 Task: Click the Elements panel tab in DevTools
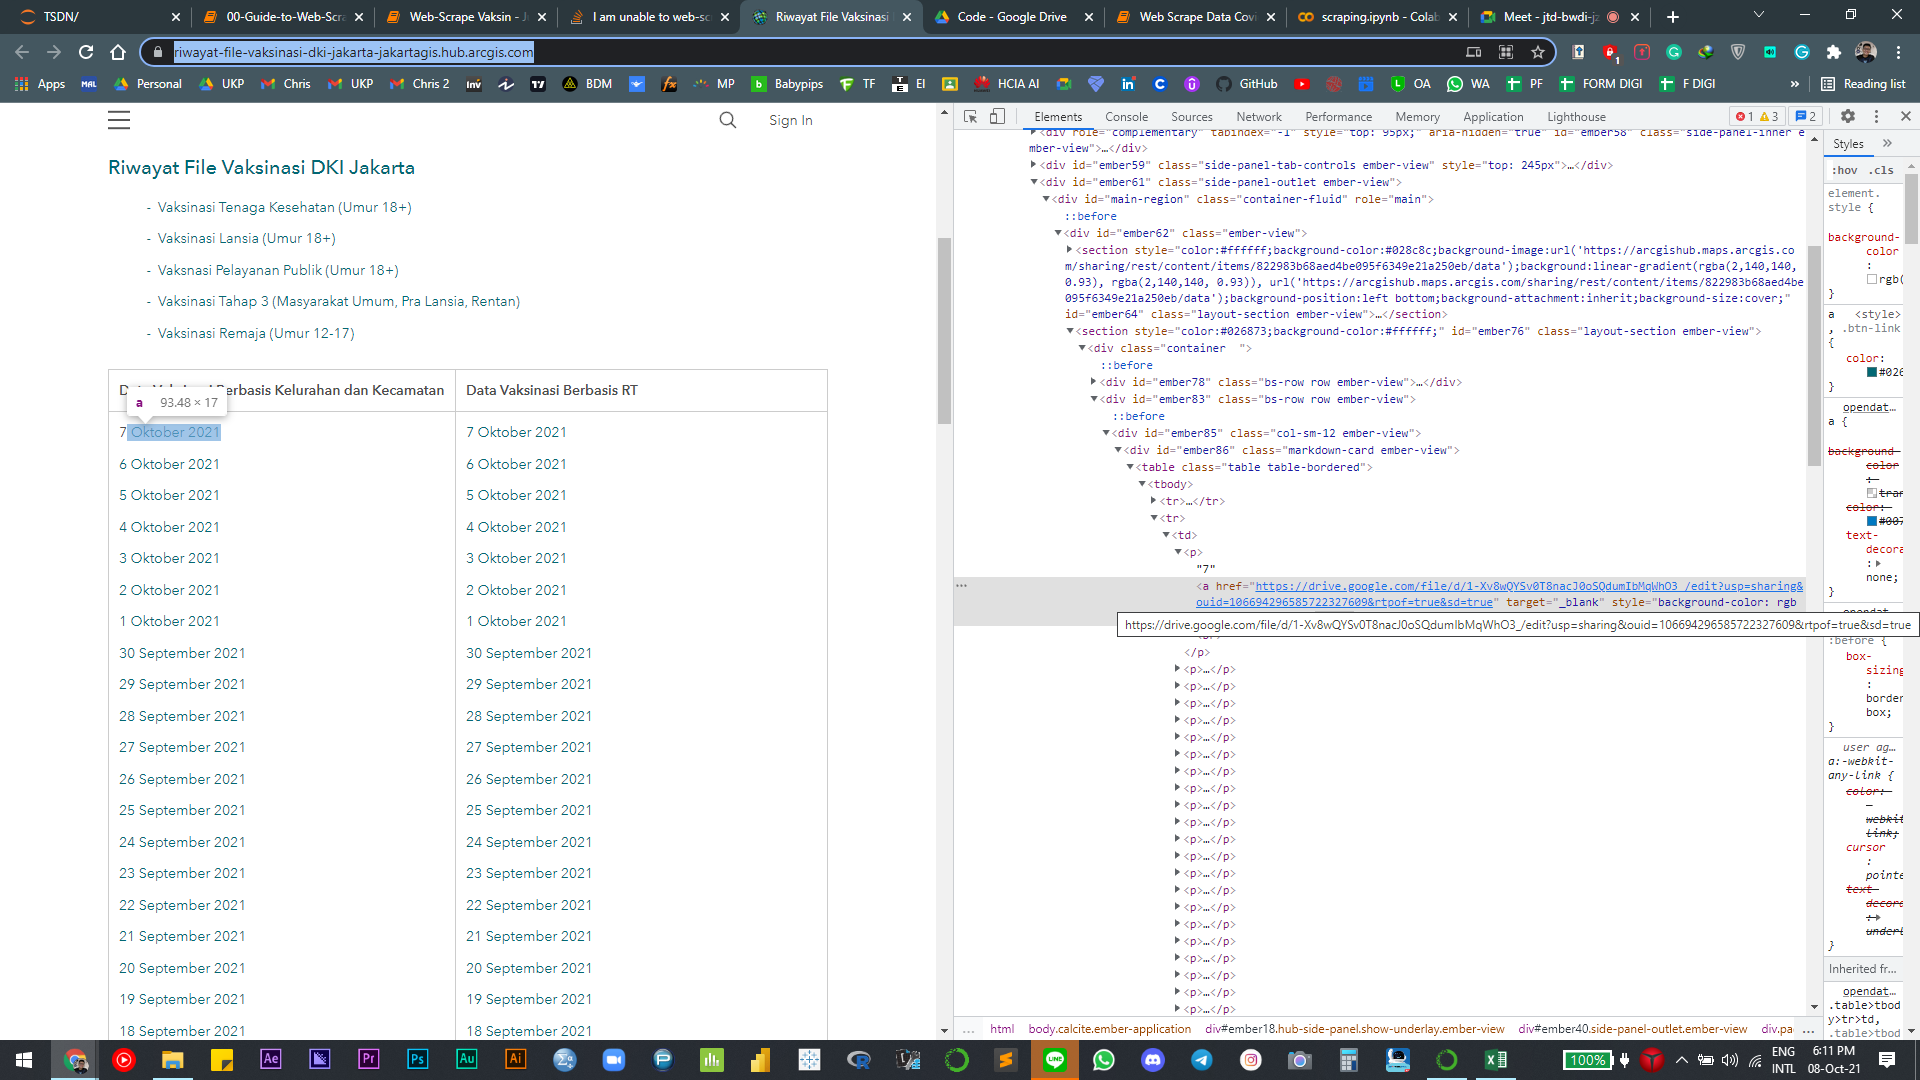point(1056,116)
